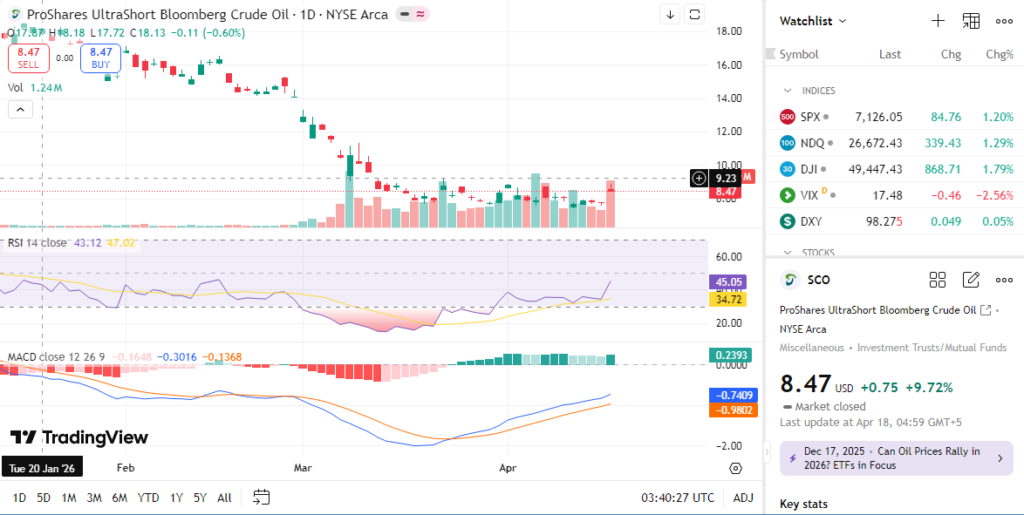Open chart settings gear icon below price scale

coord(736,467)
